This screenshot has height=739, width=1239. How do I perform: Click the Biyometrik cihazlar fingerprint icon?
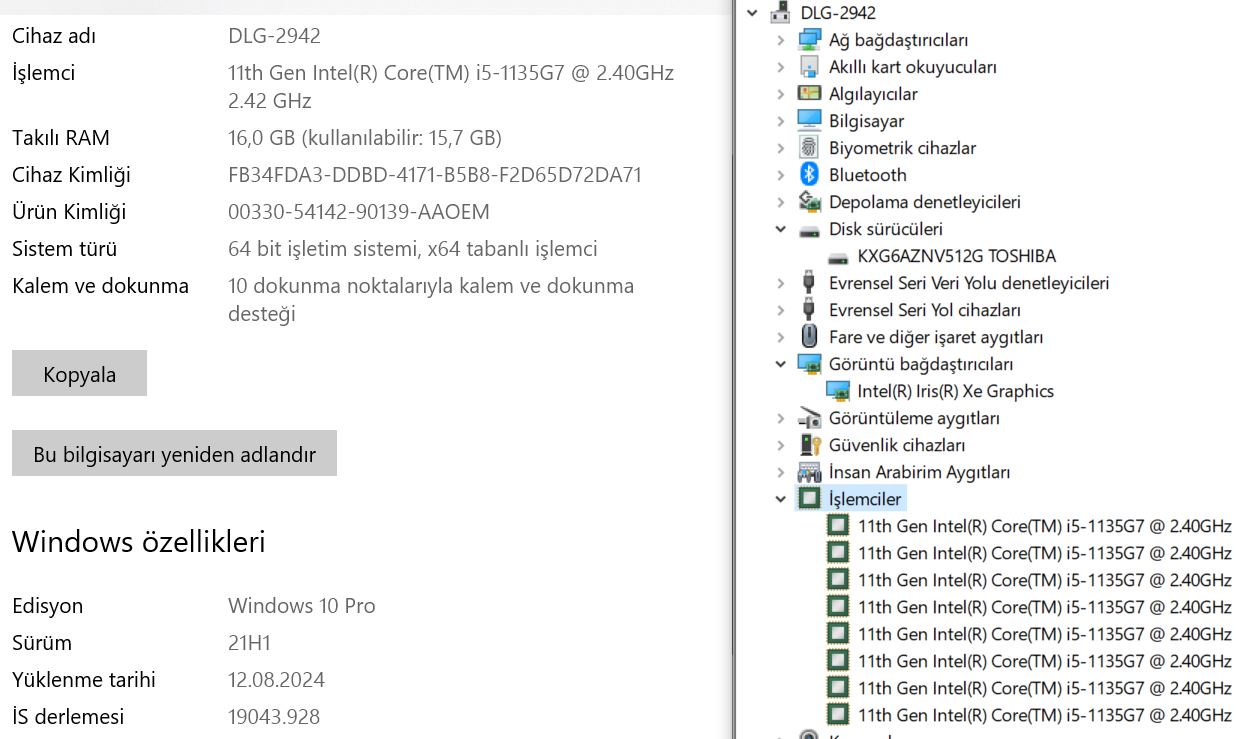point(809,148)
